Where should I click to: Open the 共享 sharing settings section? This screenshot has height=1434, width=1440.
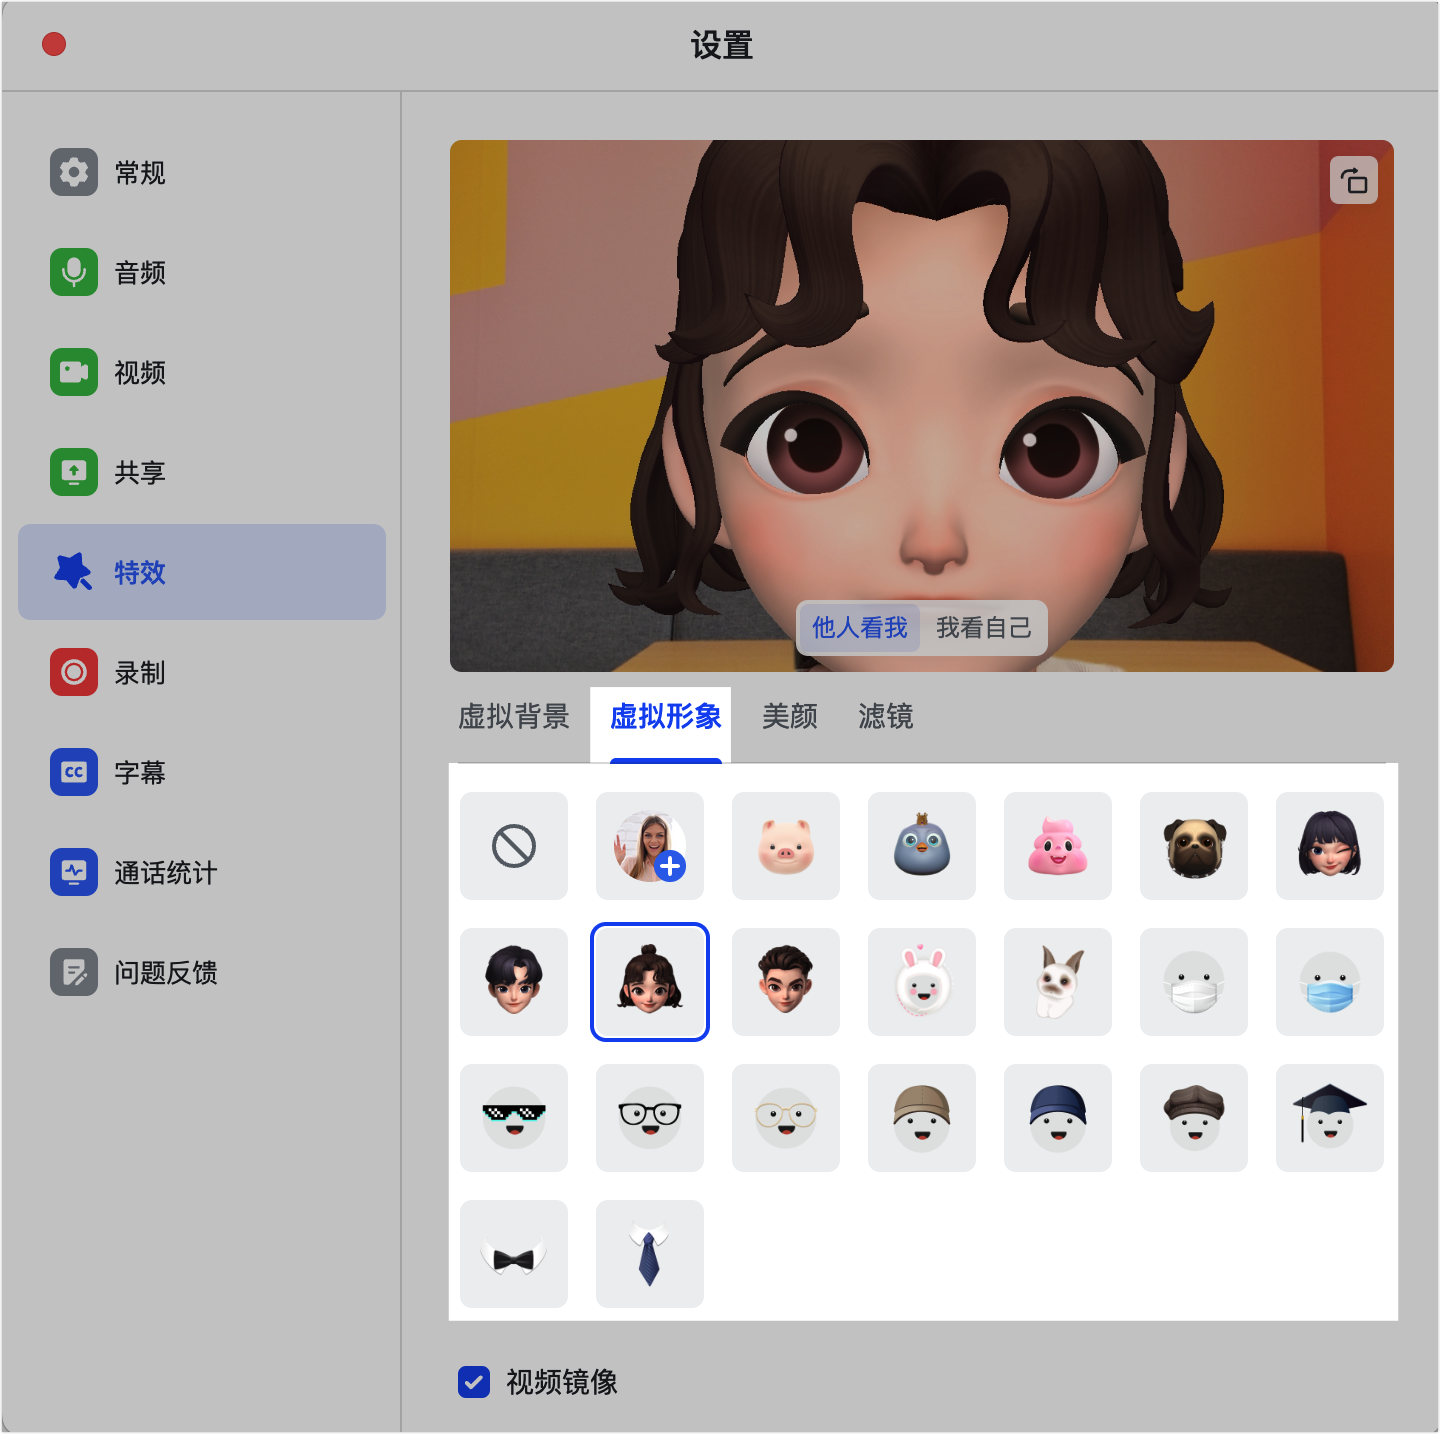click(x=202, y=472)
